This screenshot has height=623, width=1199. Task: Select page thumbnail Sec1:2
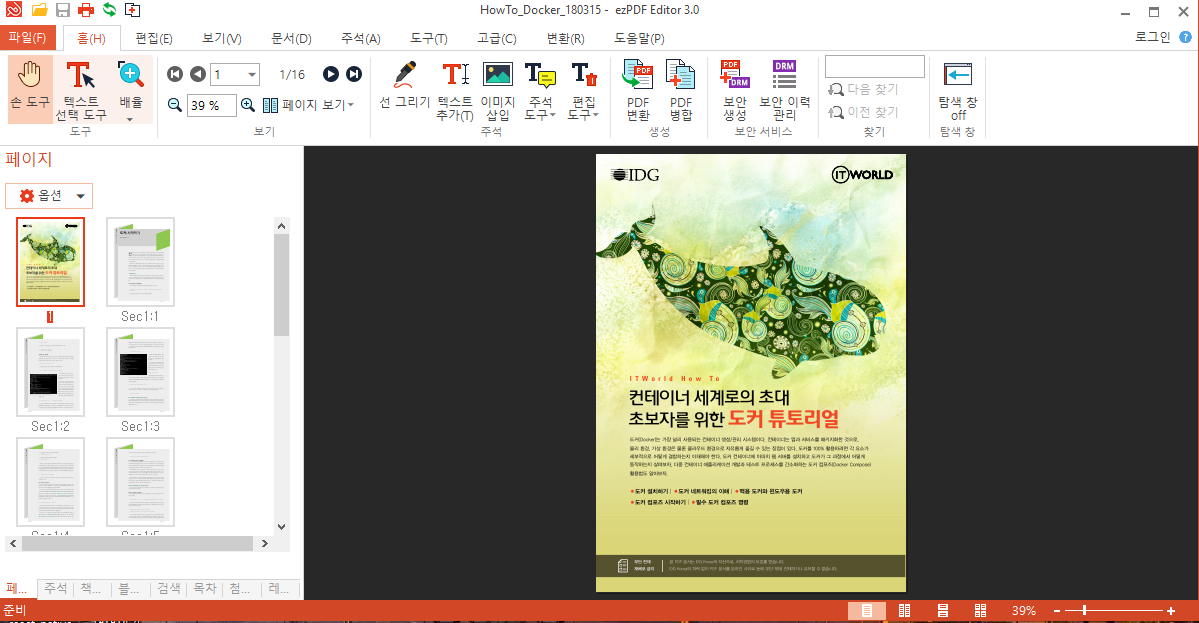(50, 372)
